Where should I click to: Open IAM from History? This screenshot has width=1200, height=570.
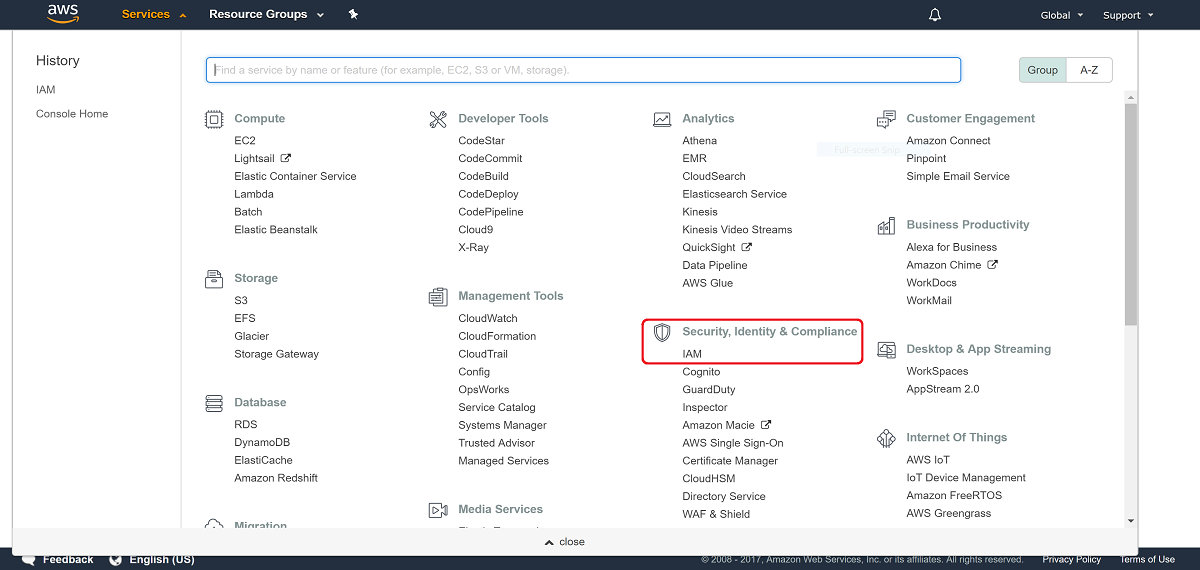pos(46,90)
